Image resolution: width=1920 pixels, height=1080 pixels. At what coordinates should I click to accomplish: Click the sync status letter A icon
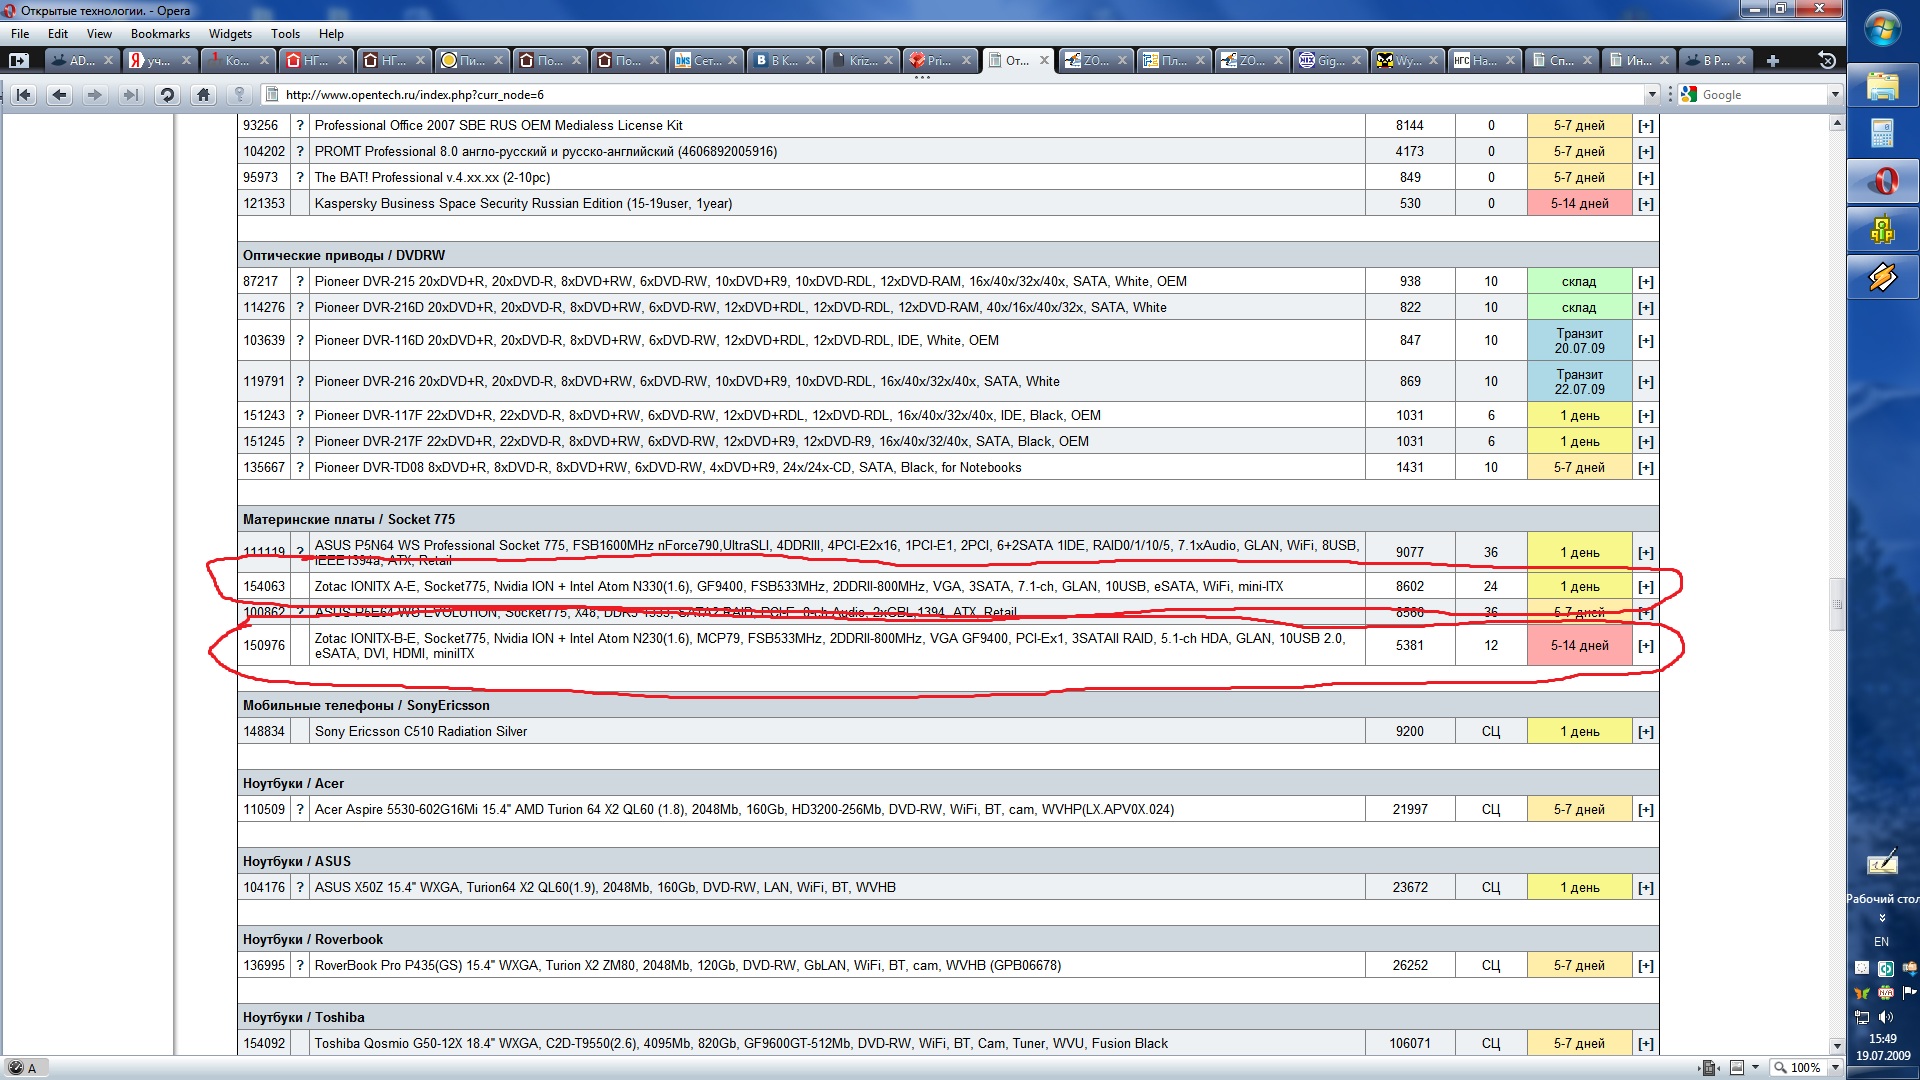pos(32,1068)
